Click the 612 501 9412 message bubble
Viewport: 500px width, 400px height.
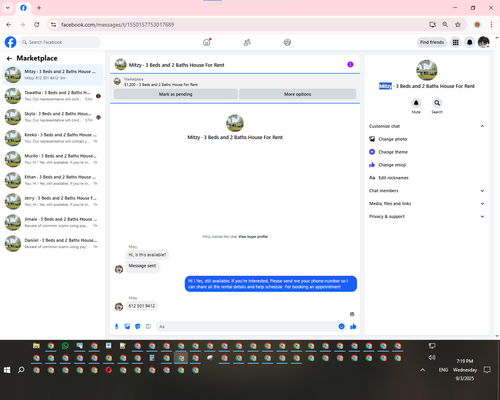tap(142, 306)
